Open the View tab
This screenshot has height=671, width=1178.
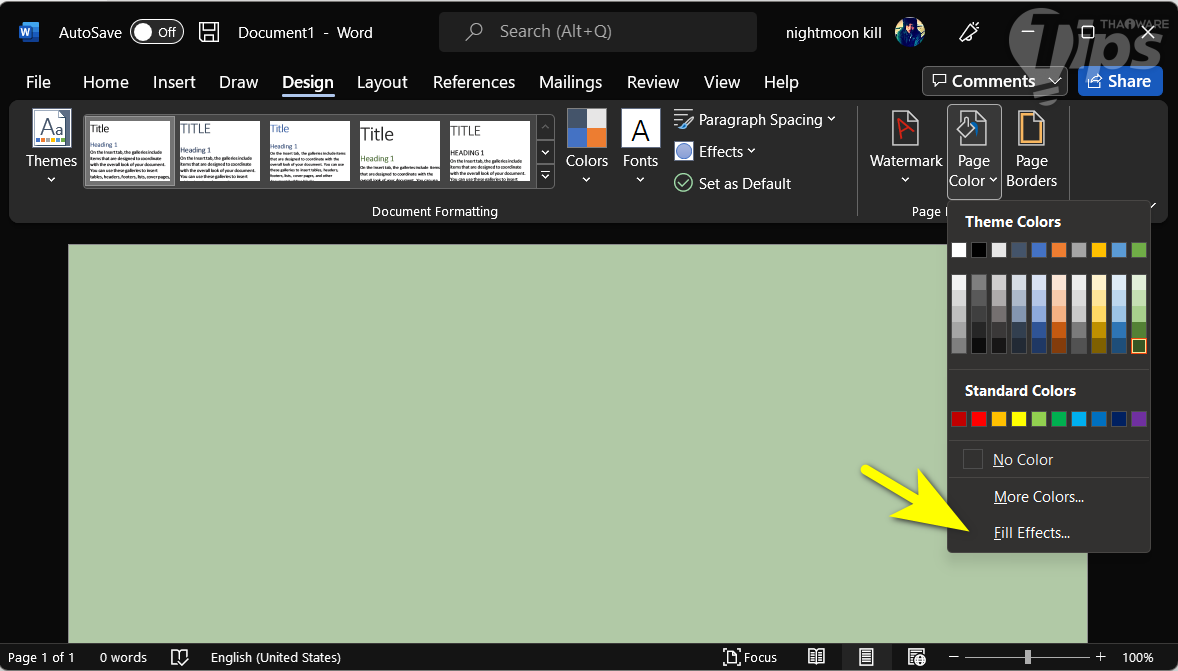722,82
